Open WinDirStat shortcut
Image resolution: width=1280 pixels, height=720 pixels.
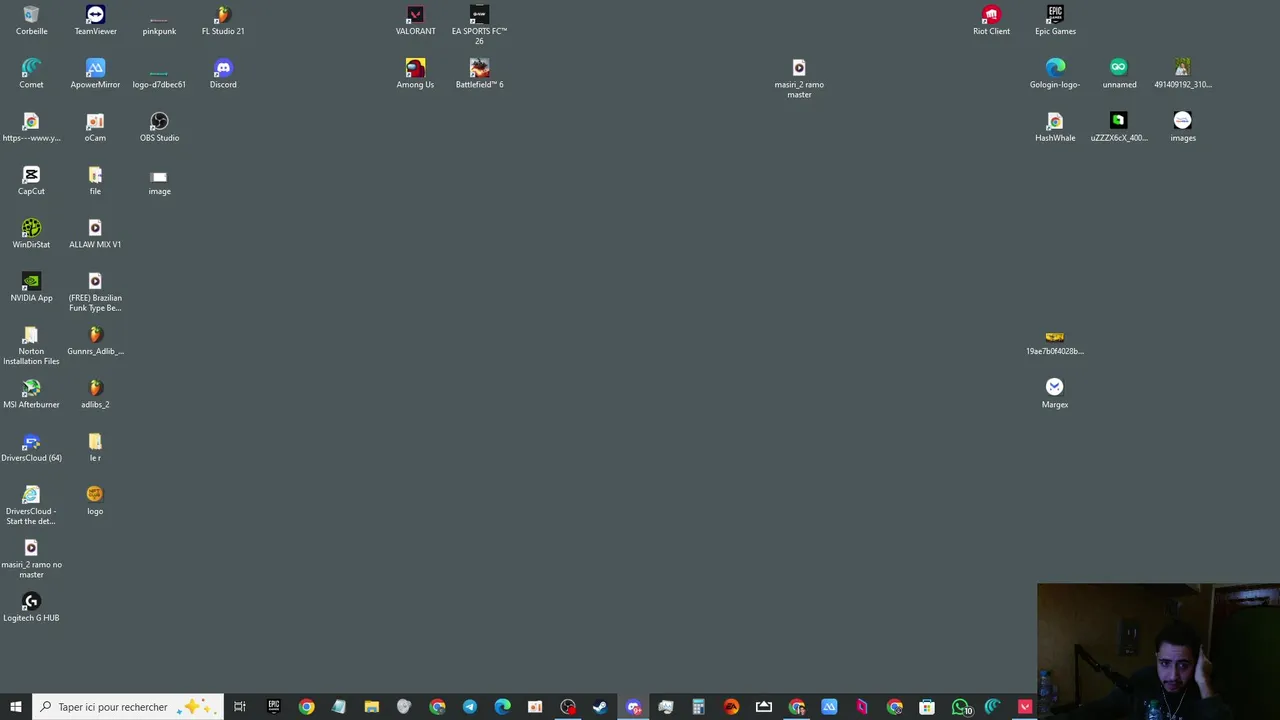point(31,233)
